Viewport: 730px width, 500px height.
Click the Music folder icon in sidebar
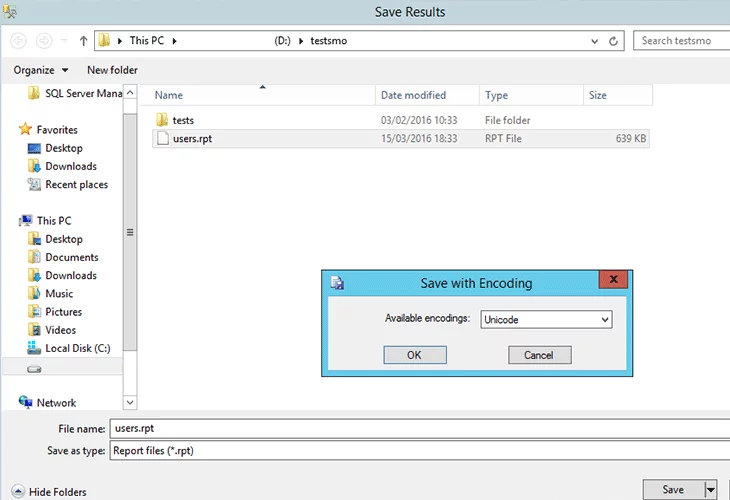(35, 294)
